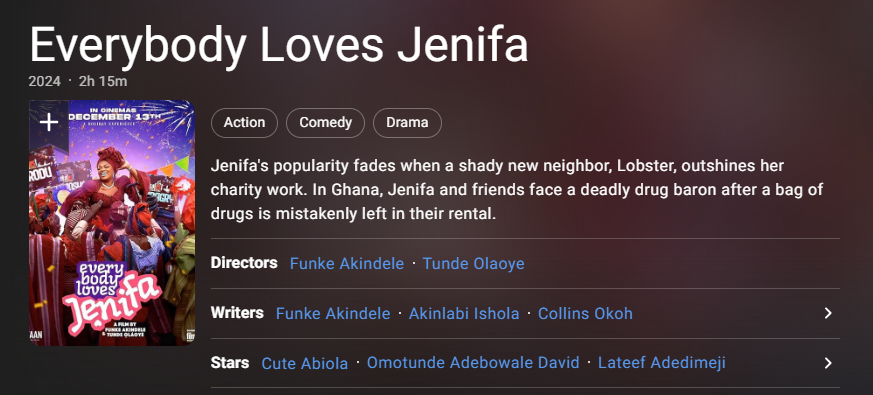The width and height of the screenshot is (873, 395).
Task: Expand the Stars row chevron
Action: click(828, 363)
